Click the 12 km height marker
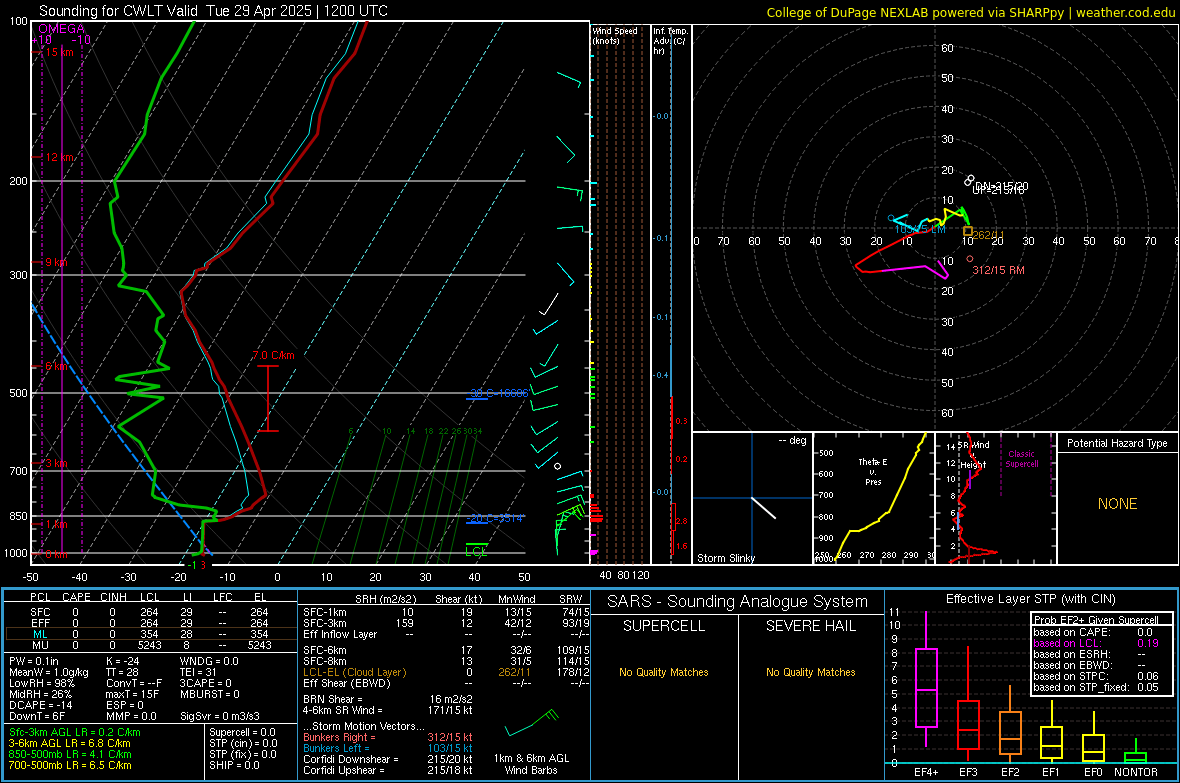 tap(59, 157)
